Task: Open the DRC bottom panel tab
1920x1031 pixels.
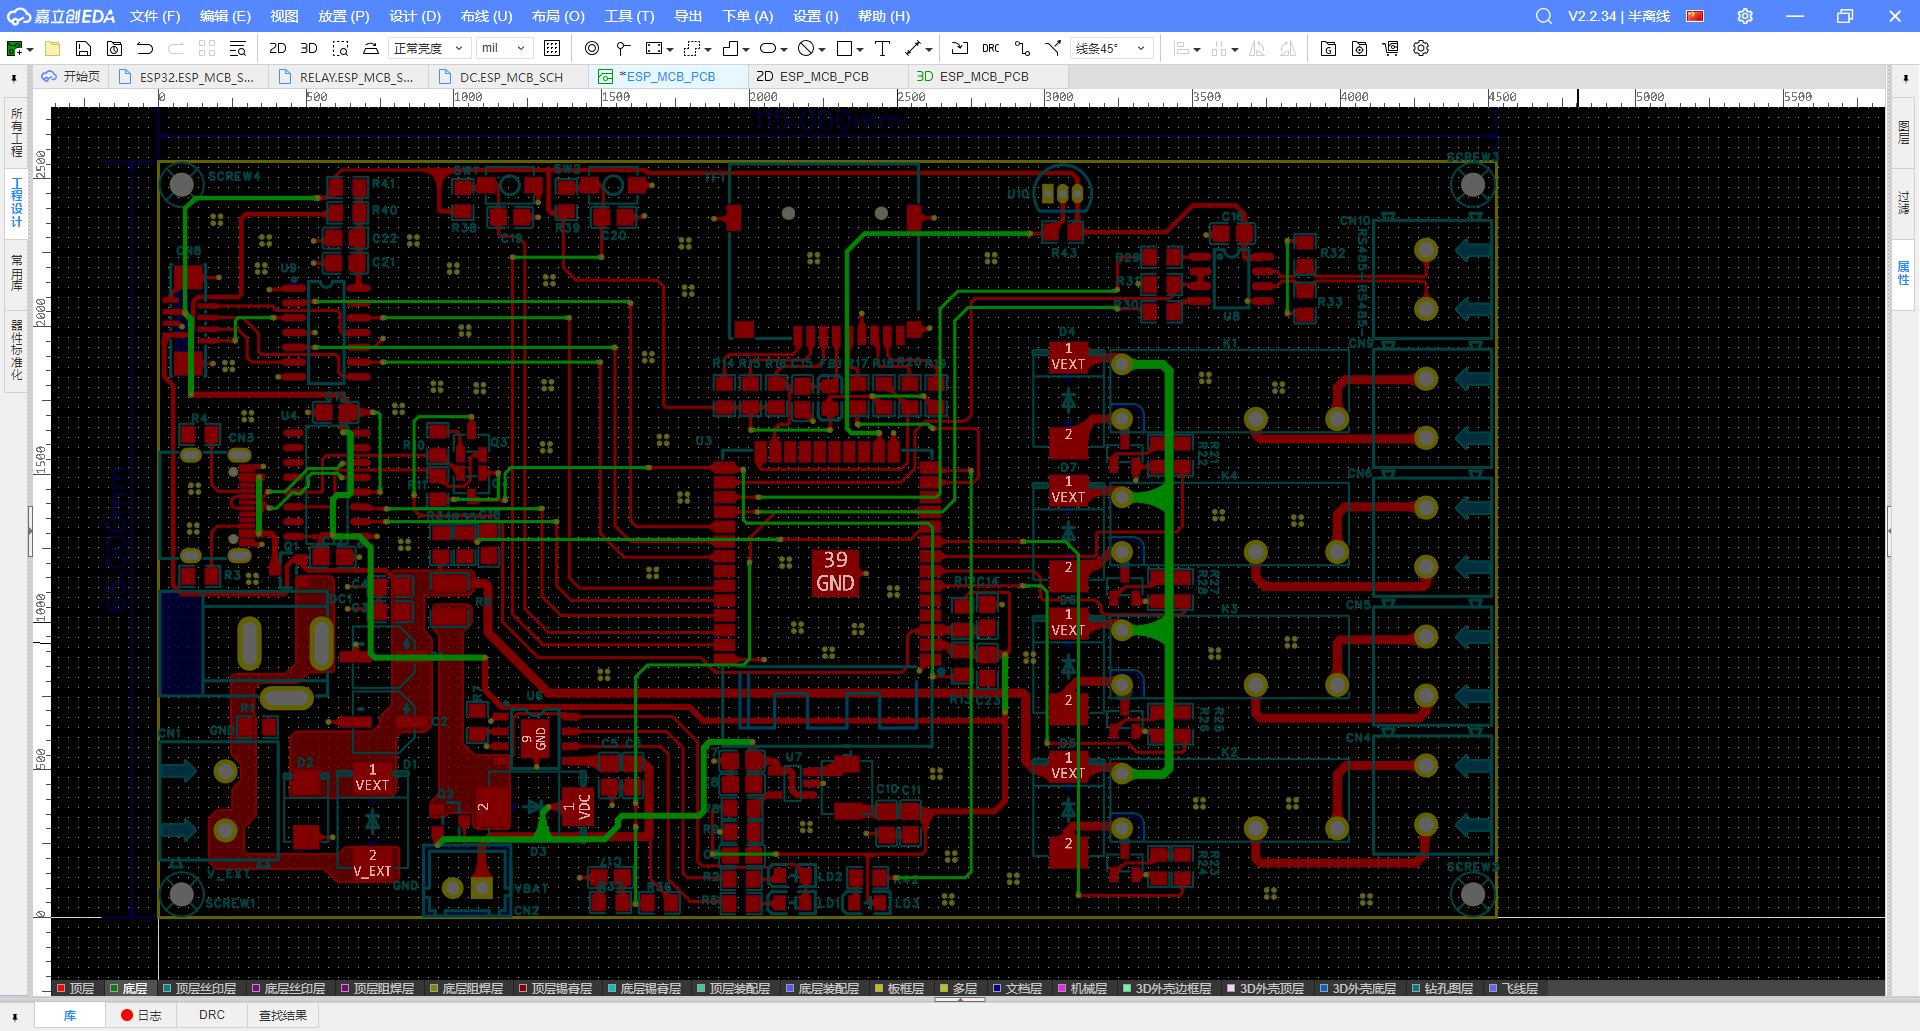Action: [212, 1015]
